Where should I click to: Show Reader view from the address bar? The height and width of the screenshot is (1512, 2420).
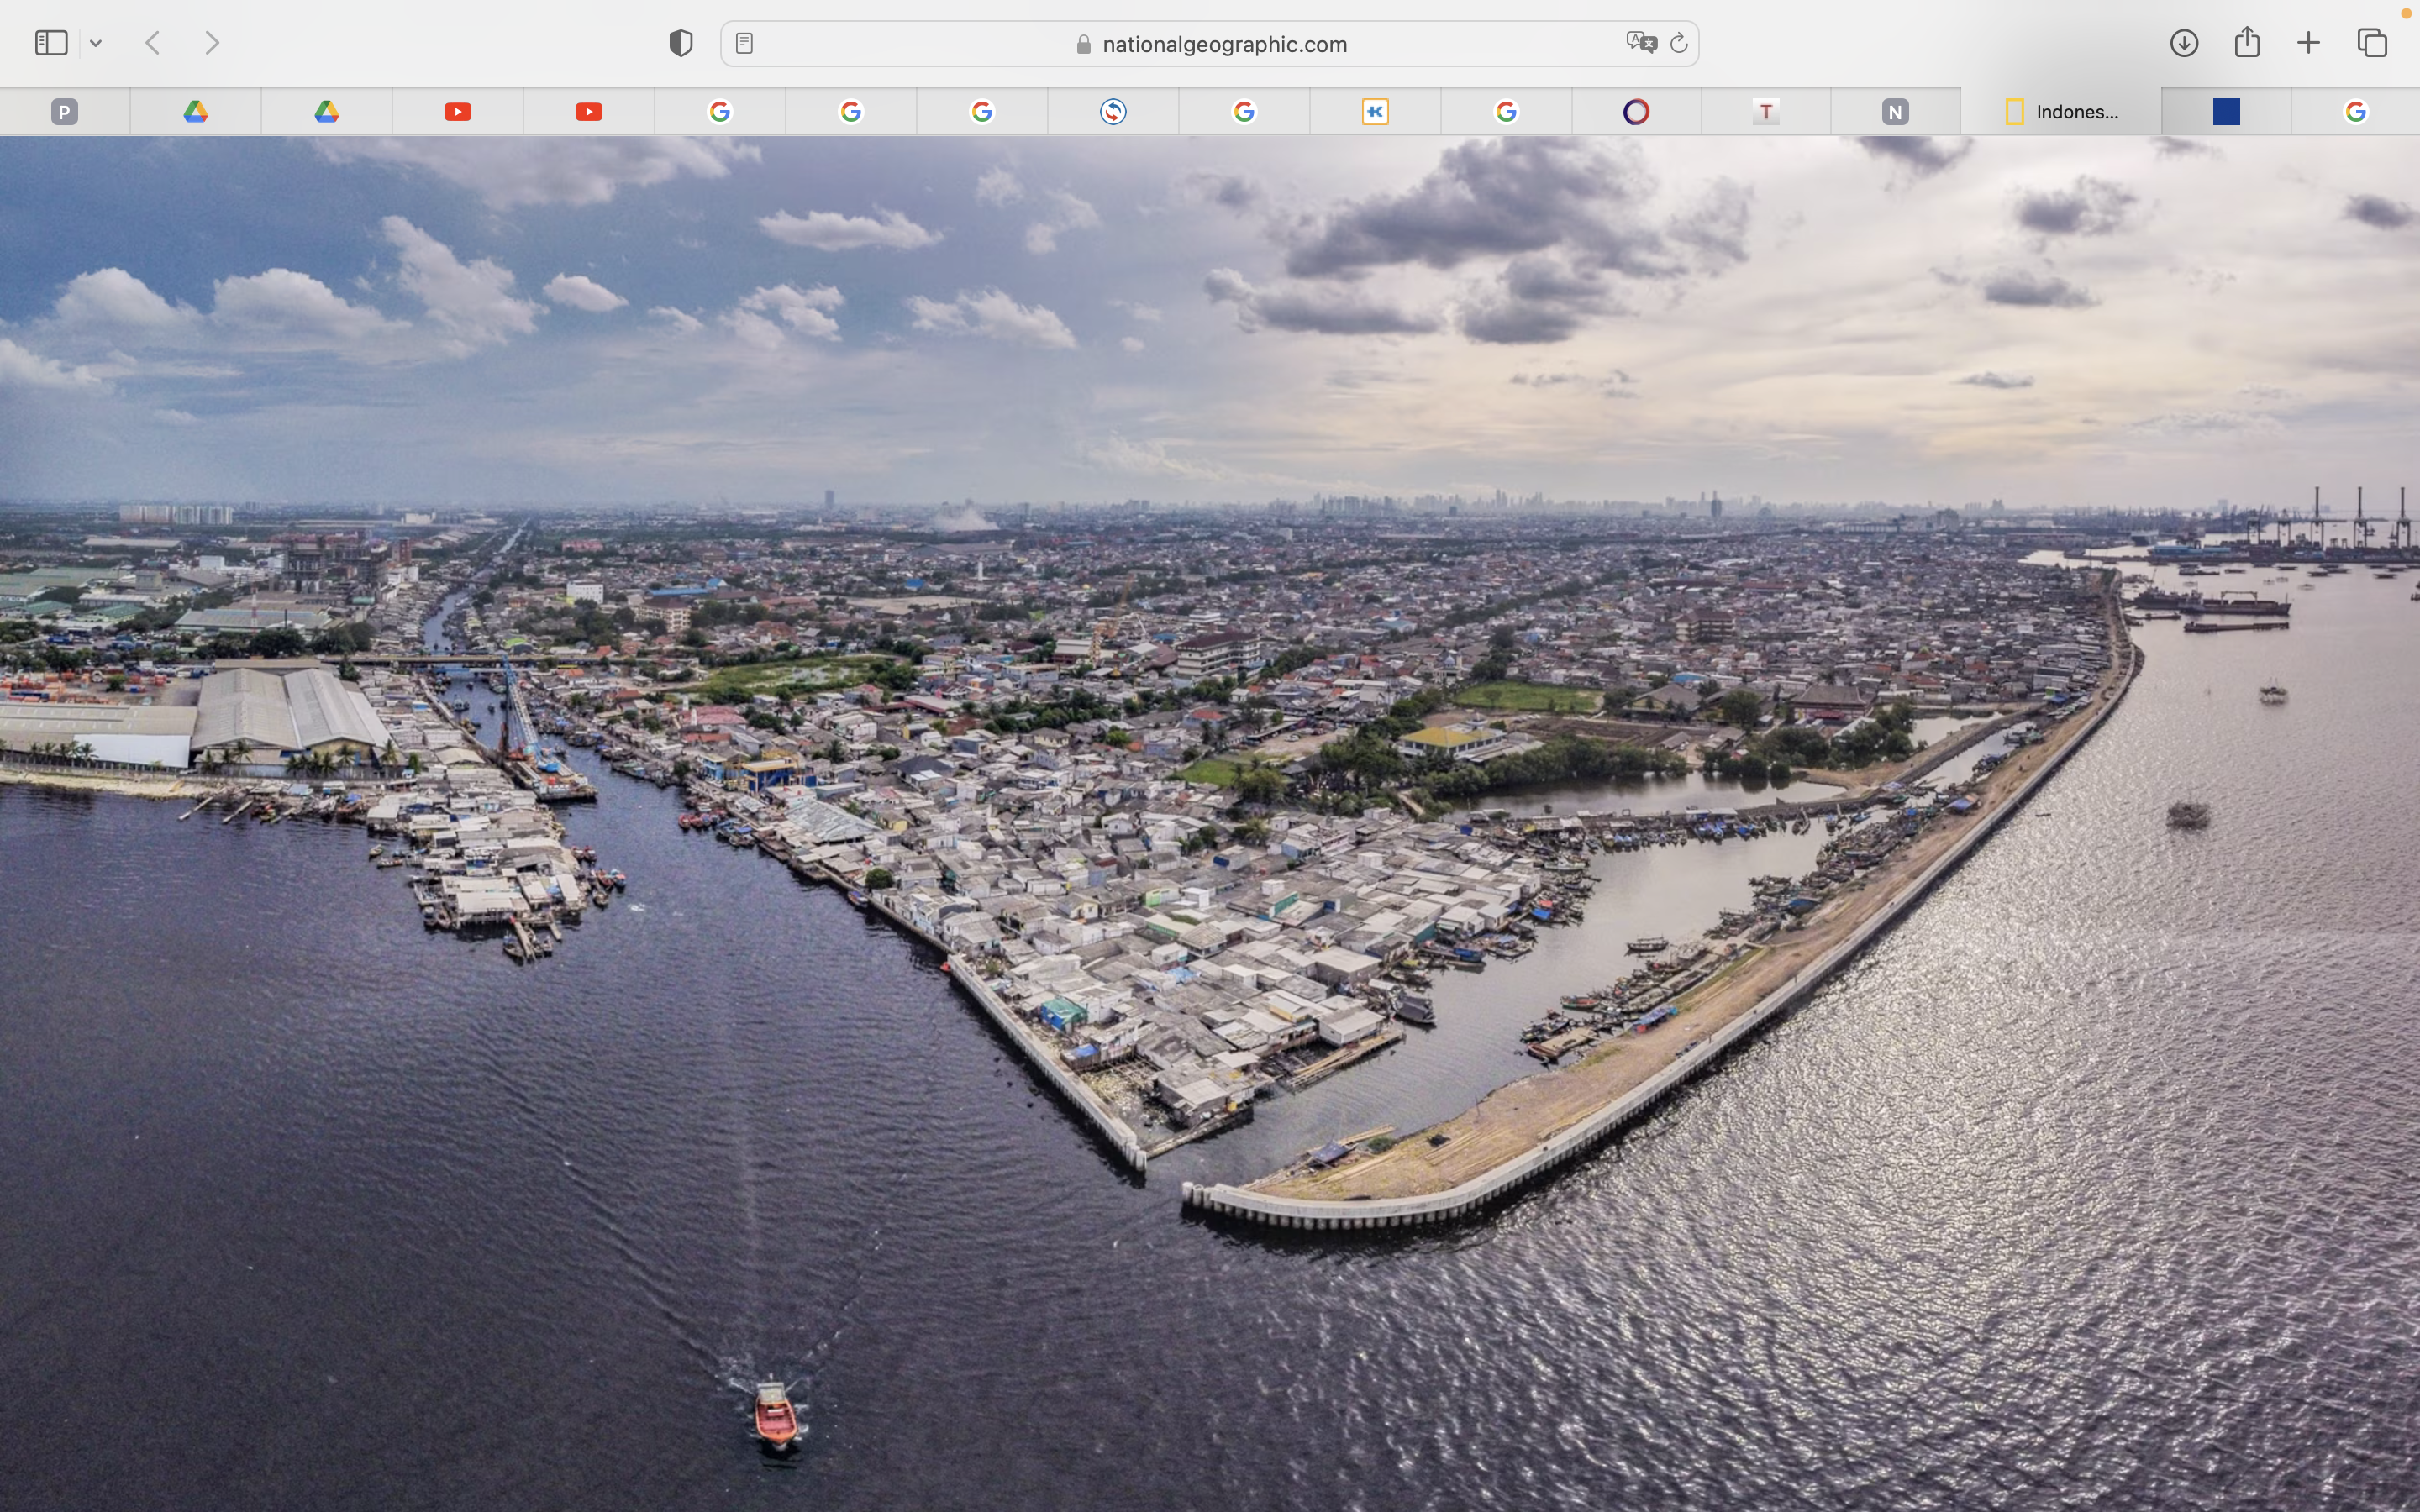coord(744,43)
